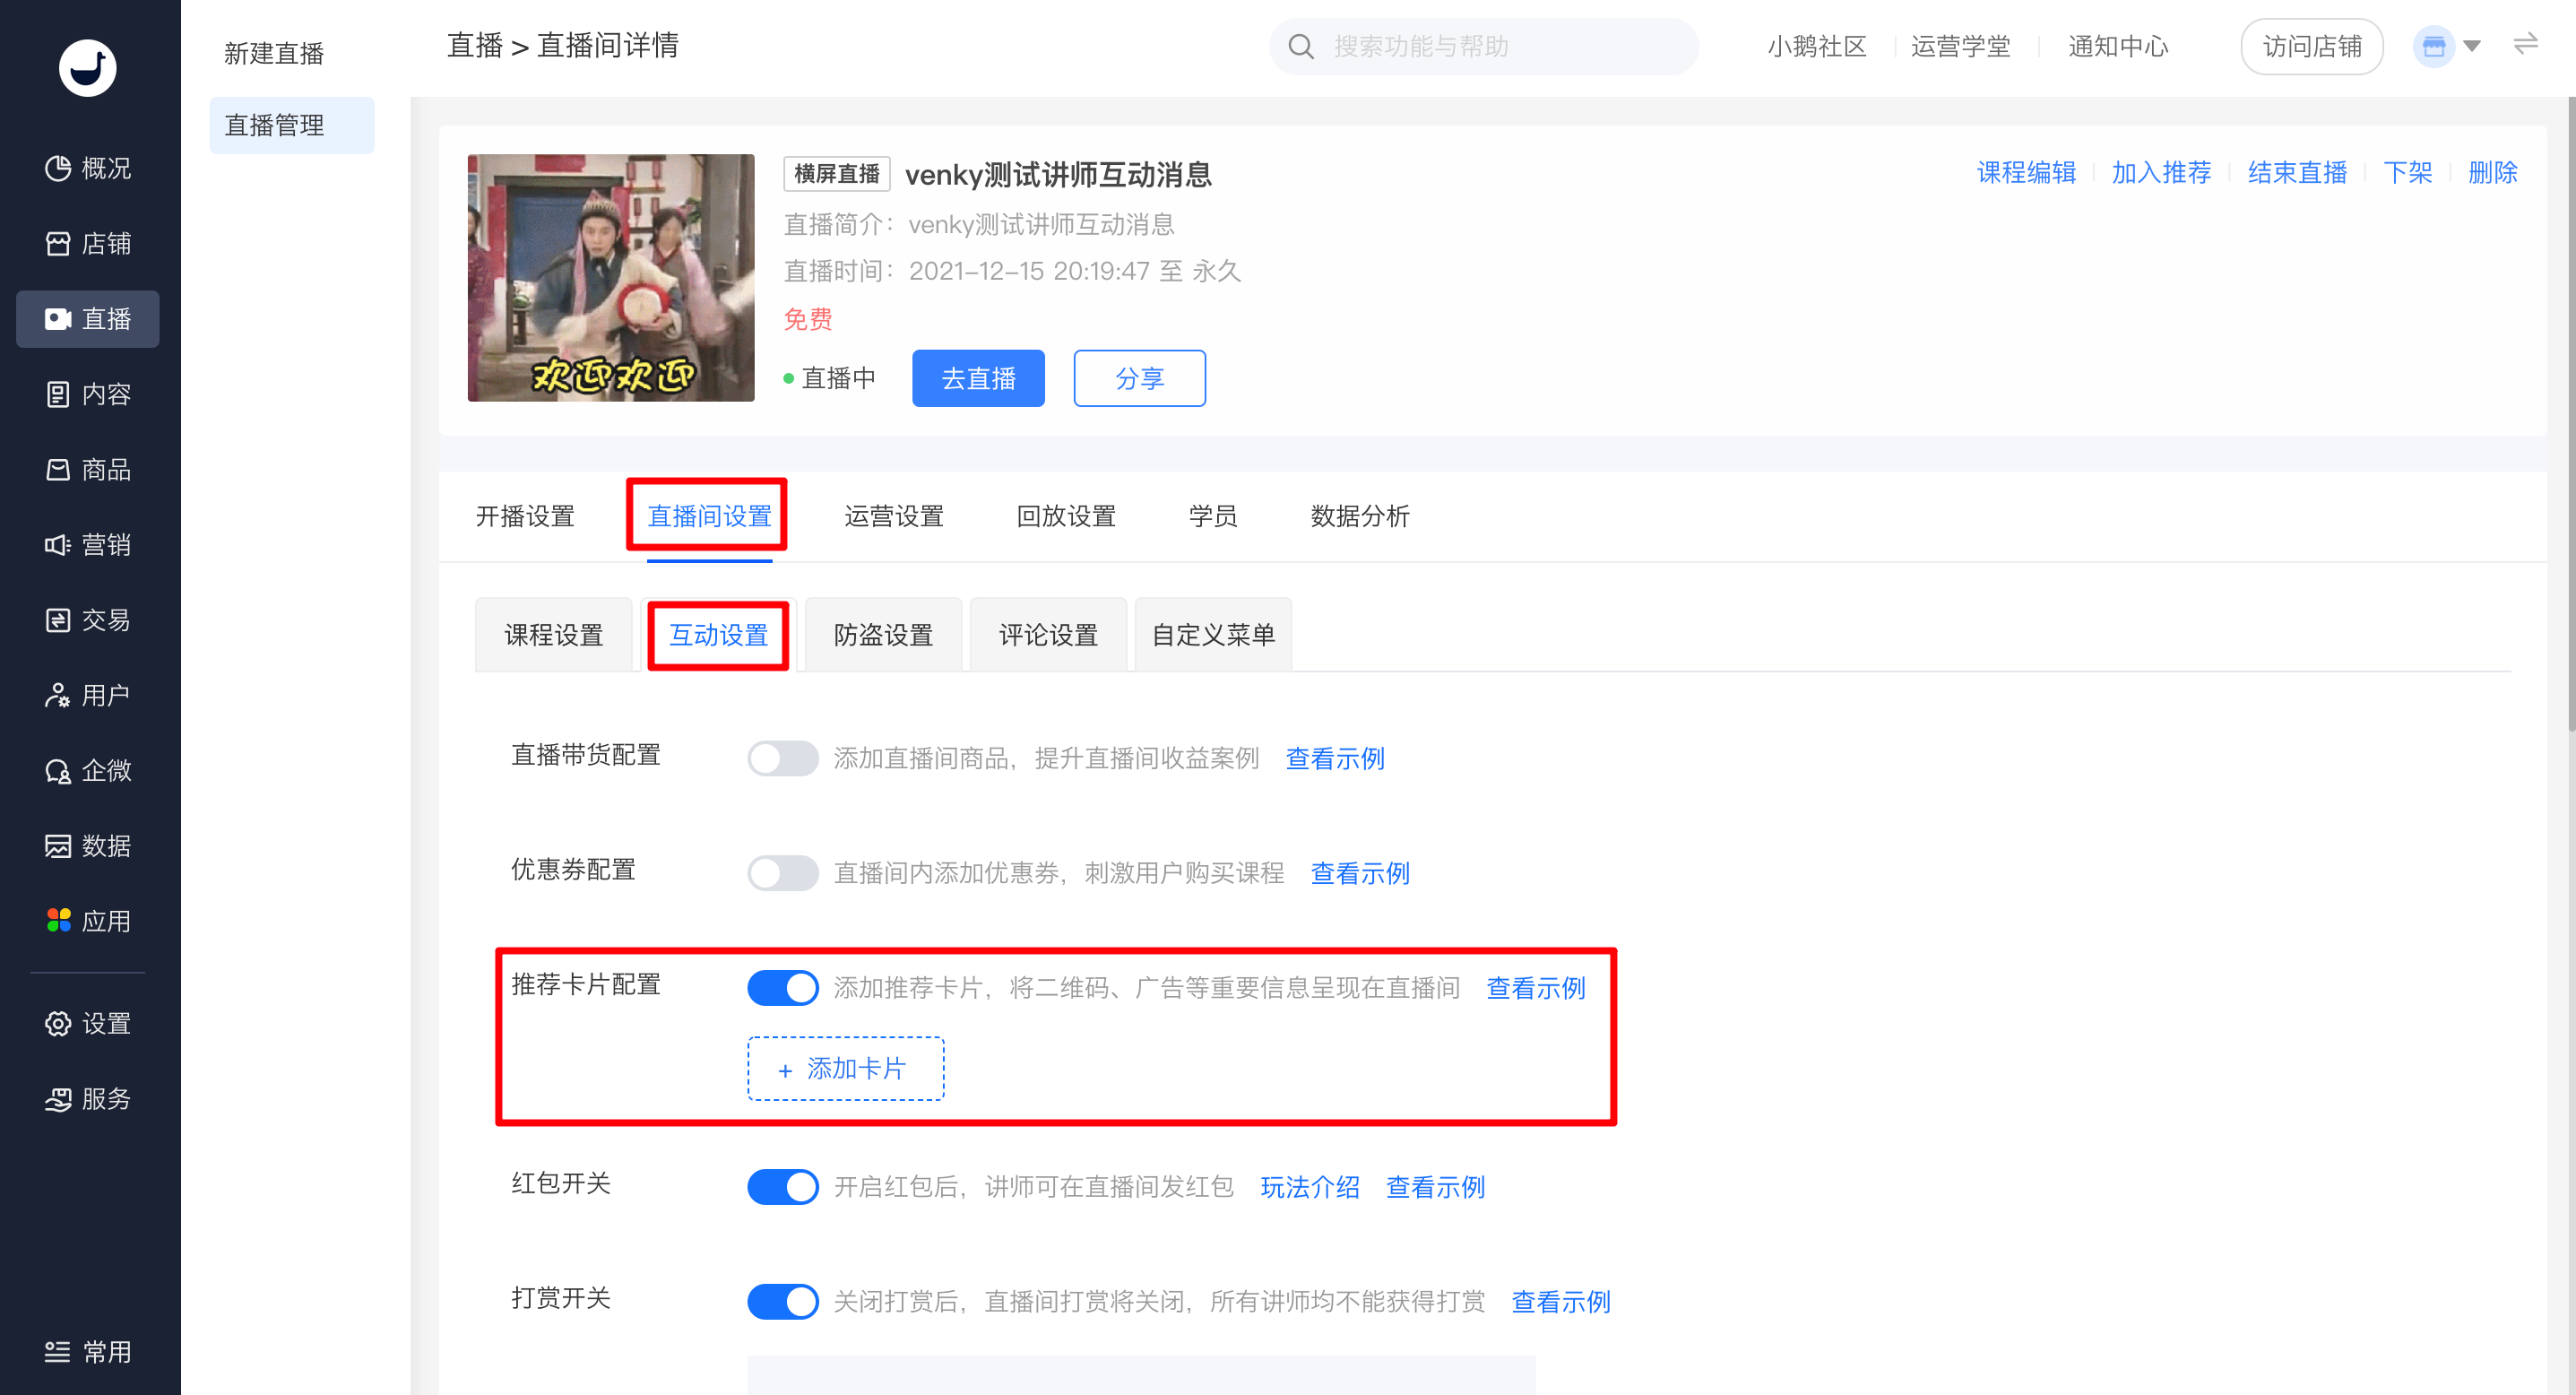Viewport: 2576px width, 1395px height.
Task: Click the switch arrows icon top right
Action: click(2525, 44)
